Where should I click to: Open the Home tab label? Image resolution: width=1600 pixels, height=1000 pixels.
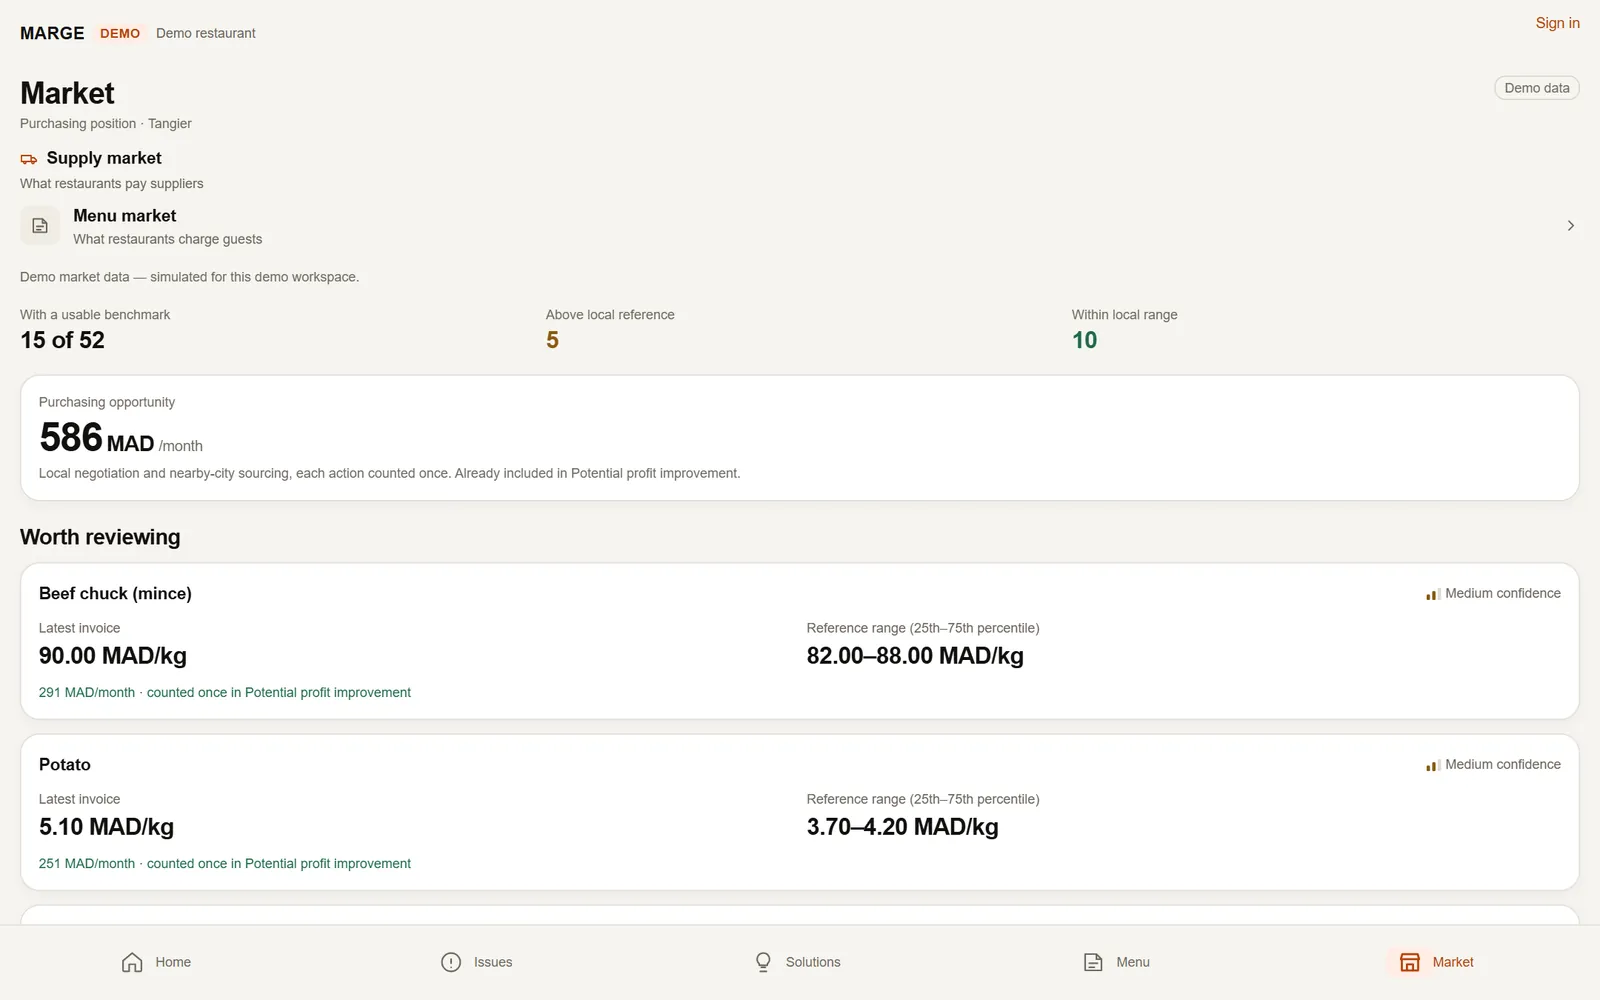click(x=173, y=962)
